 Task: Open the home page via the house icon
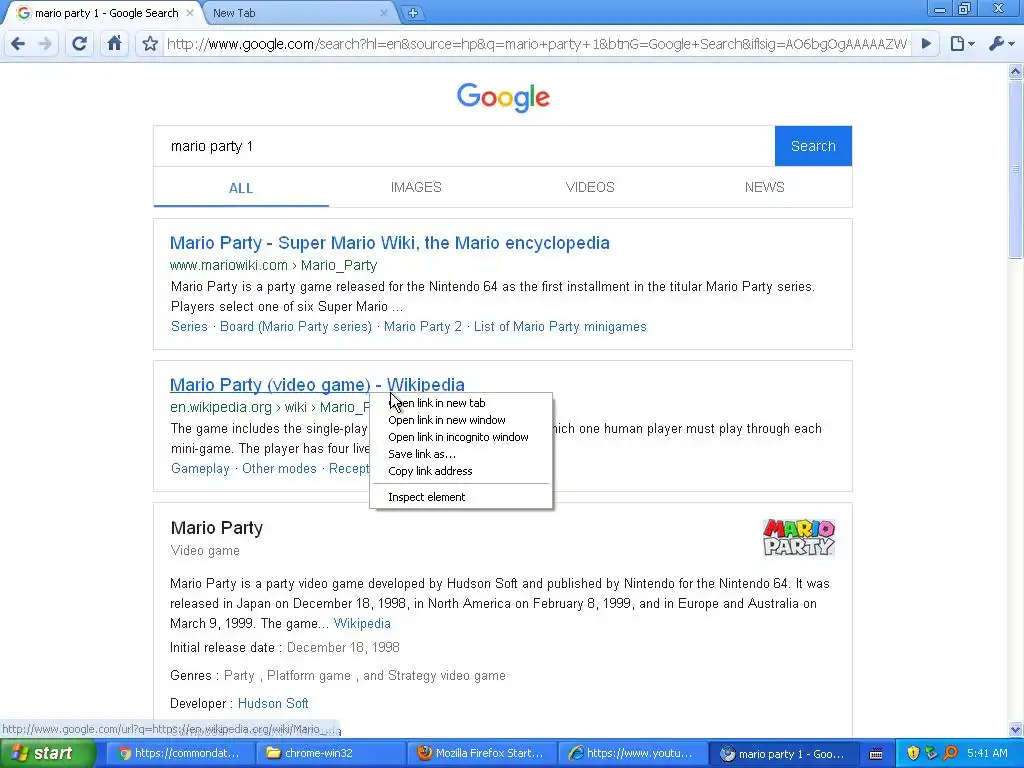(114, 44)
